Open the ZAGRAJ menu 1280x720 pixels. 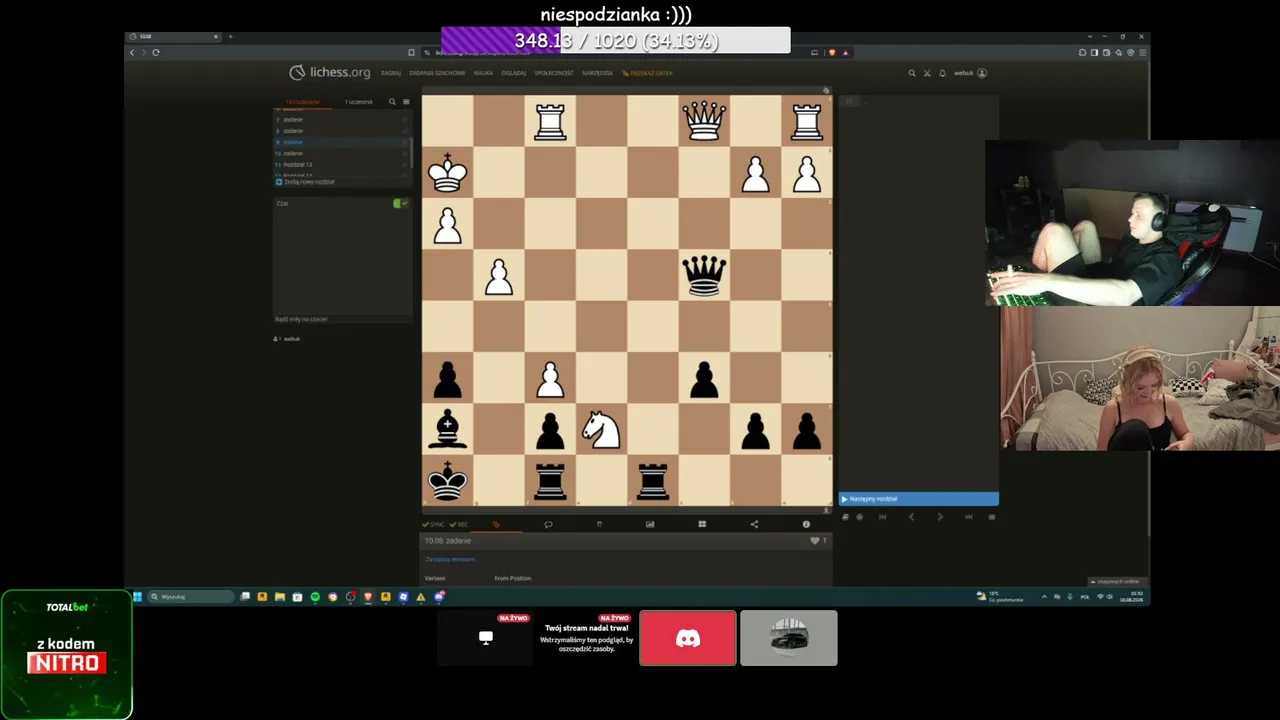tap(390, 73)
